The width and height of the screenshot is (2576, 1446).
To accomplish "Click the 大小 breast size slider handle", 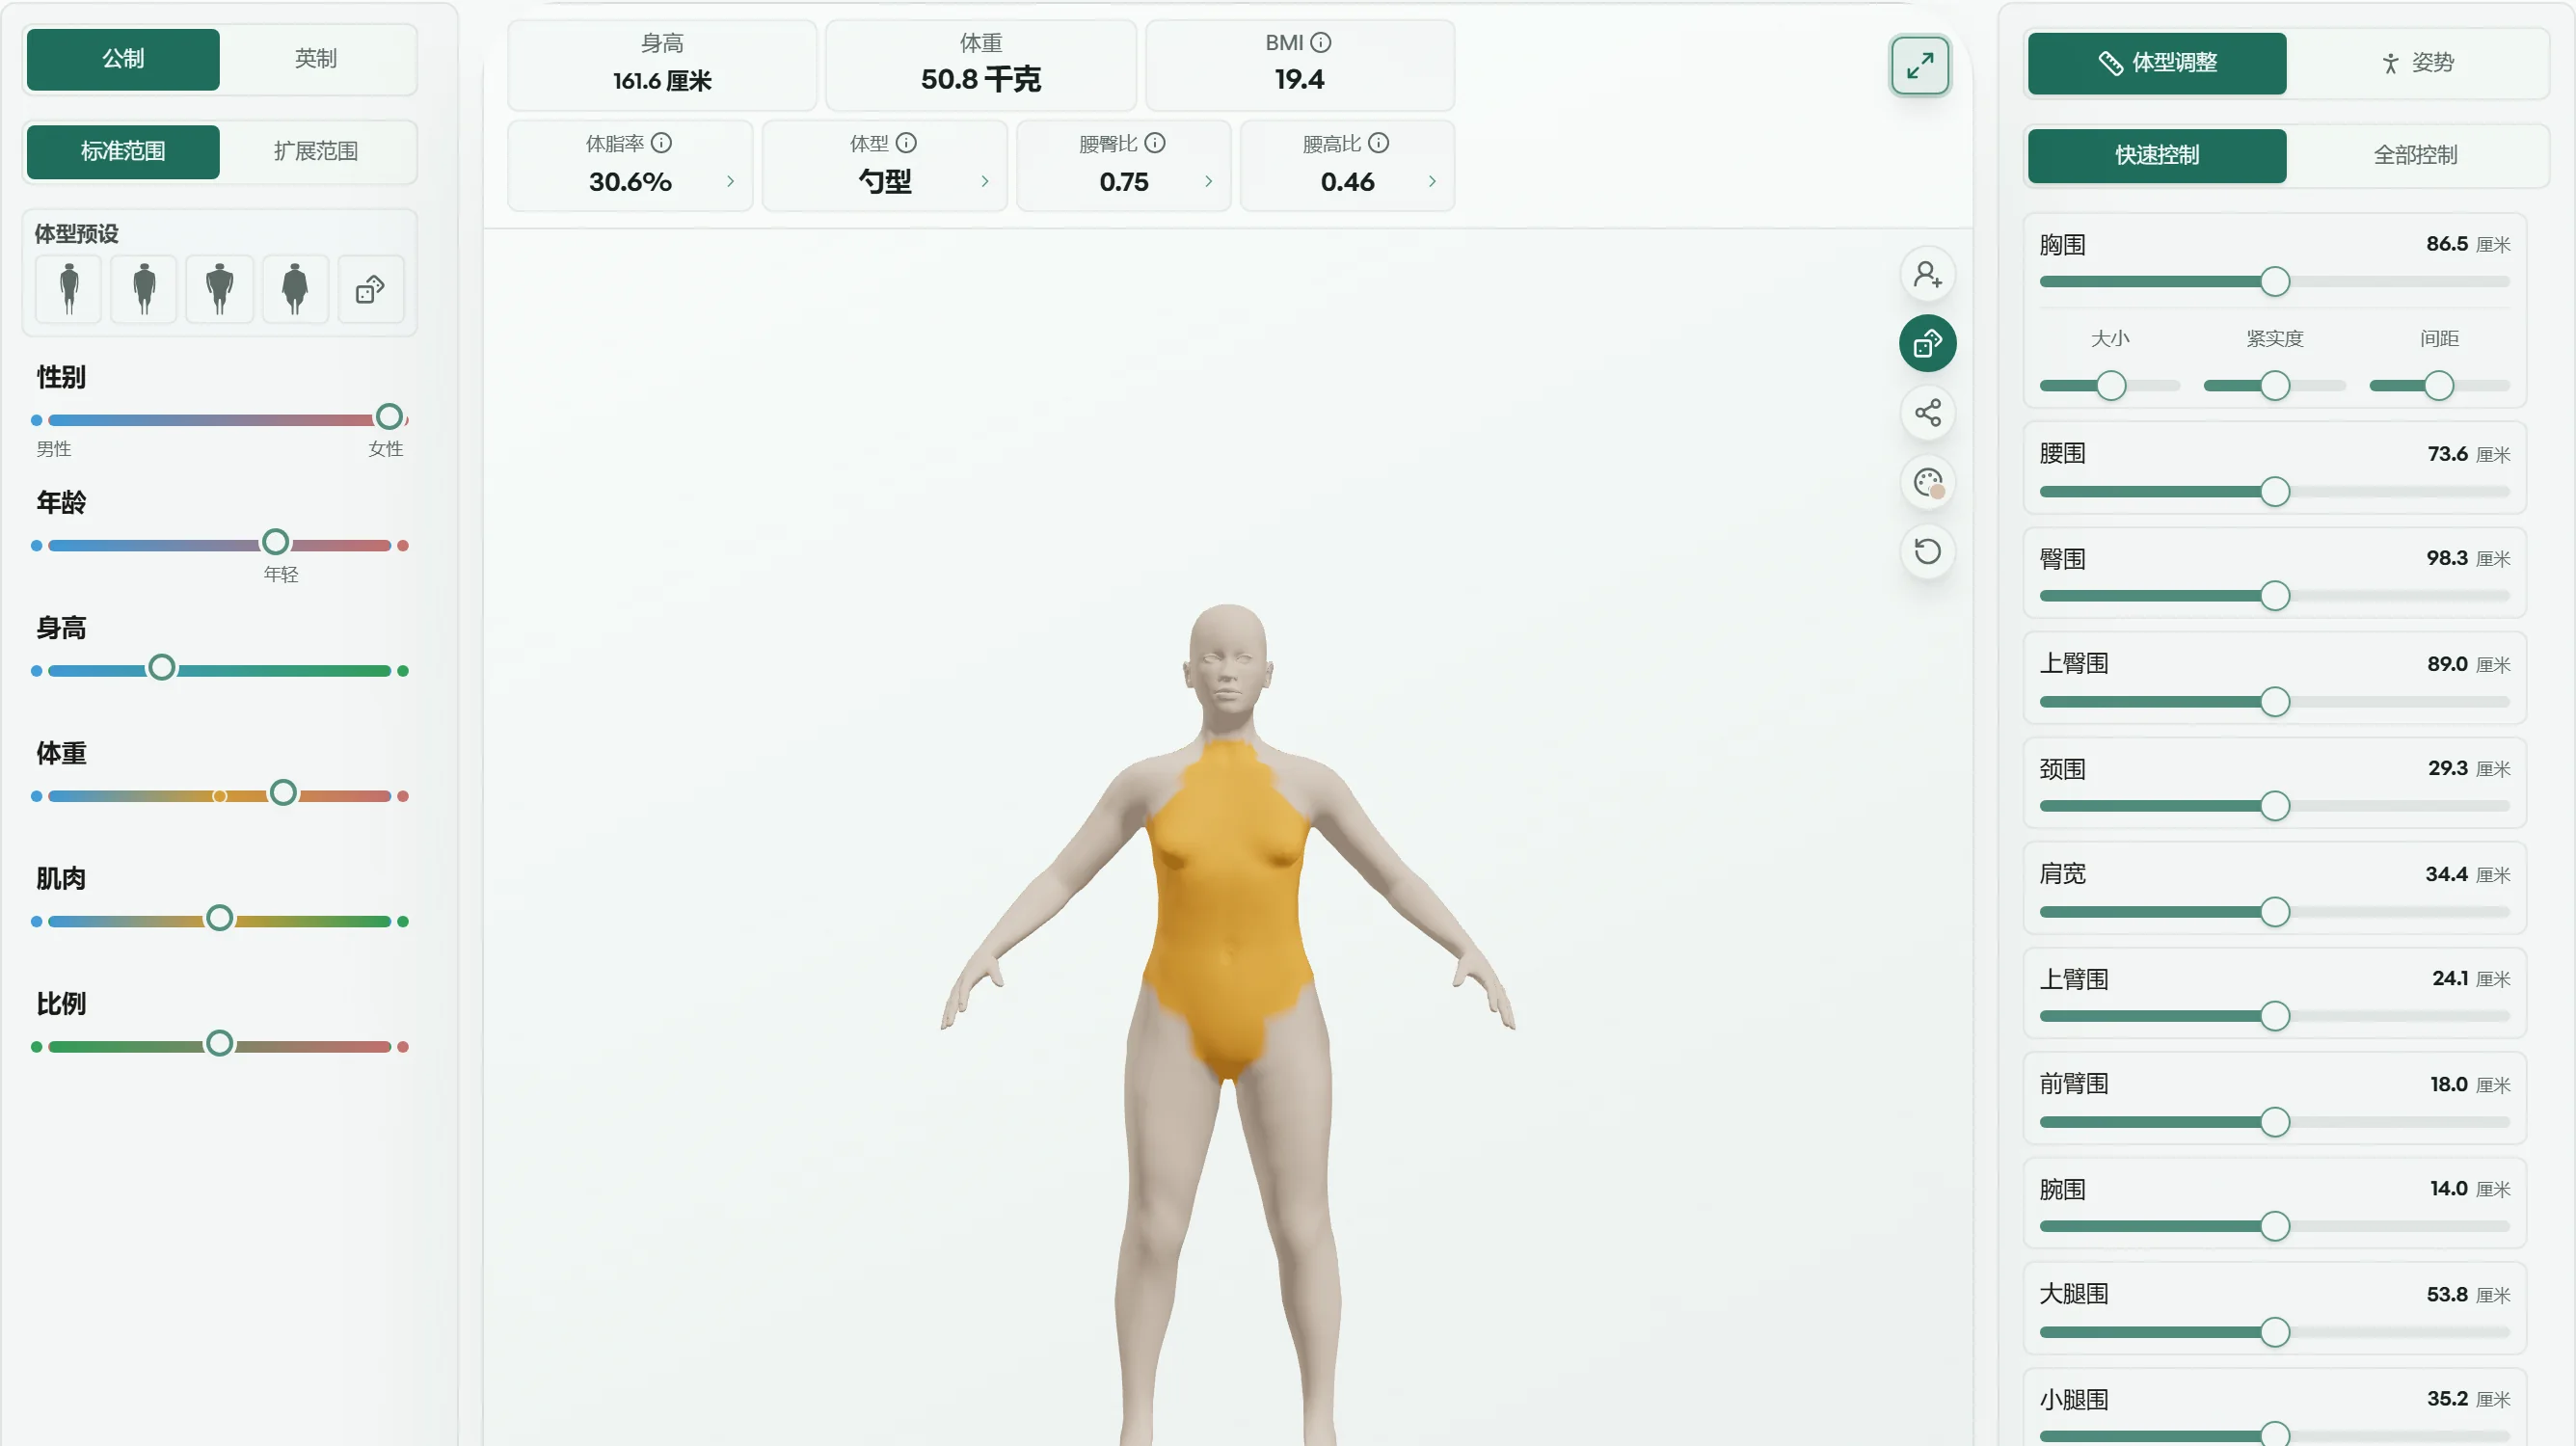I will (x=2111, y=386).
